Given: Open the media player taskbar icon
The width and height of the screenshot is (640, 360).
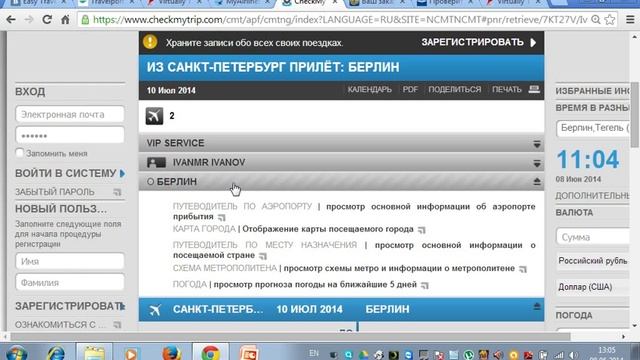Looking at the screenshot, I should [x=131, y=353].
